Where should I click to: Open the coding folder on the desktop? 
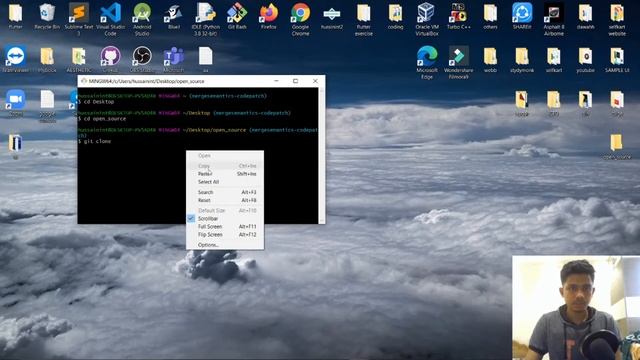tap(395, 16)
